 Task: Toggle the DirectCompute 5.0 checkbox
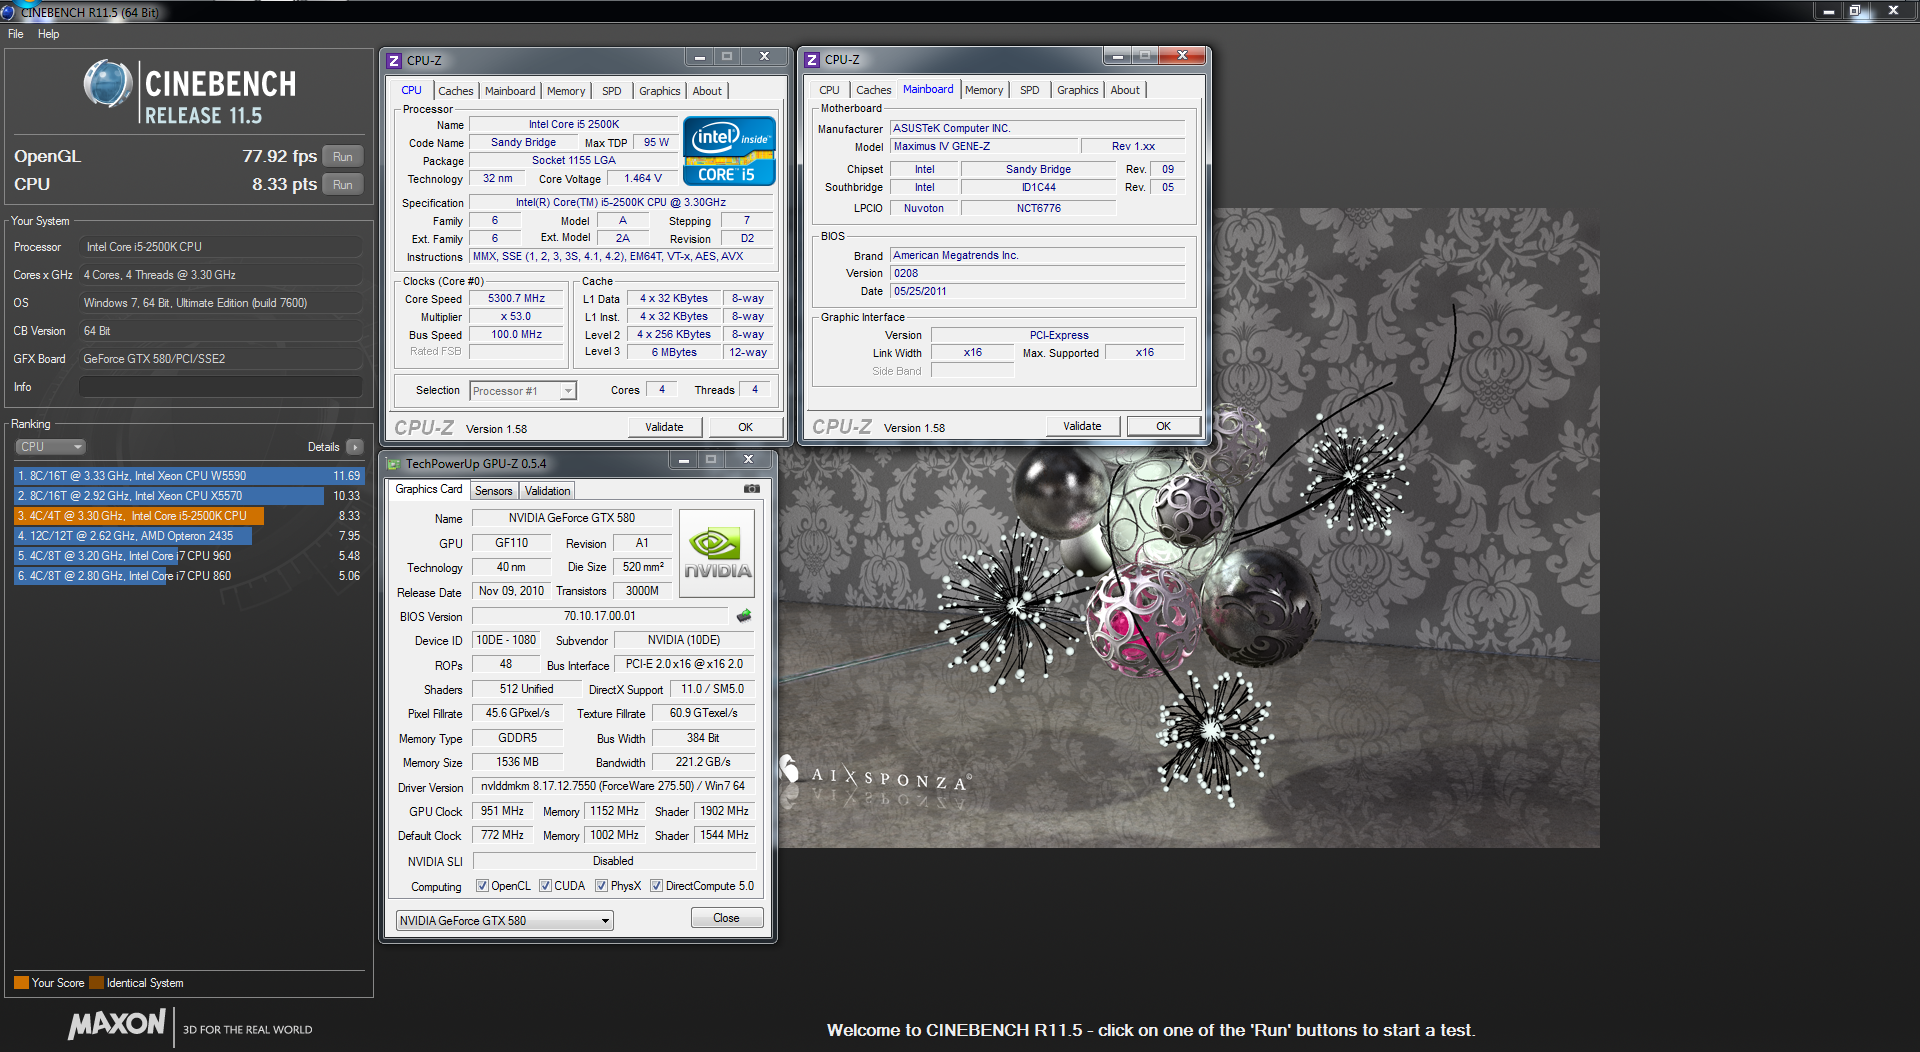656,886
